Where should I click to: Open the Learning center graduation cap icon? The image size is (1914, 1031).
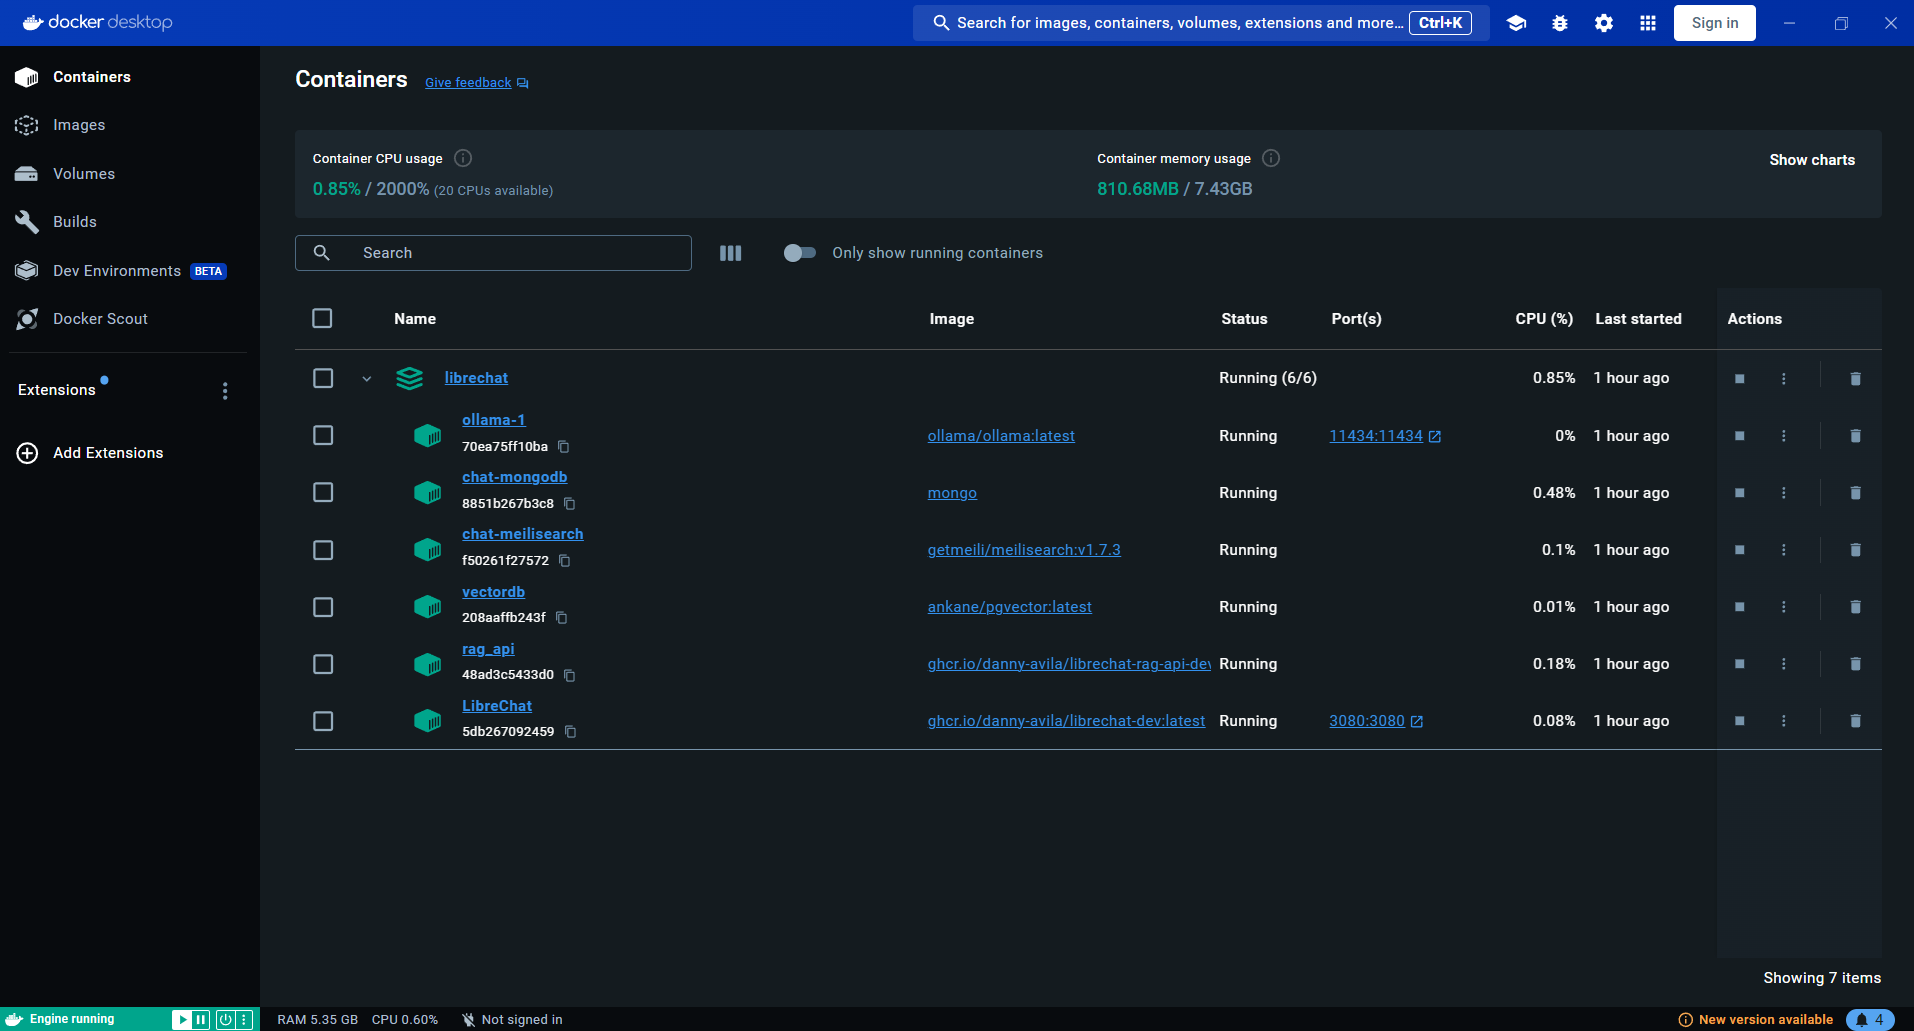coord(1516,23)
